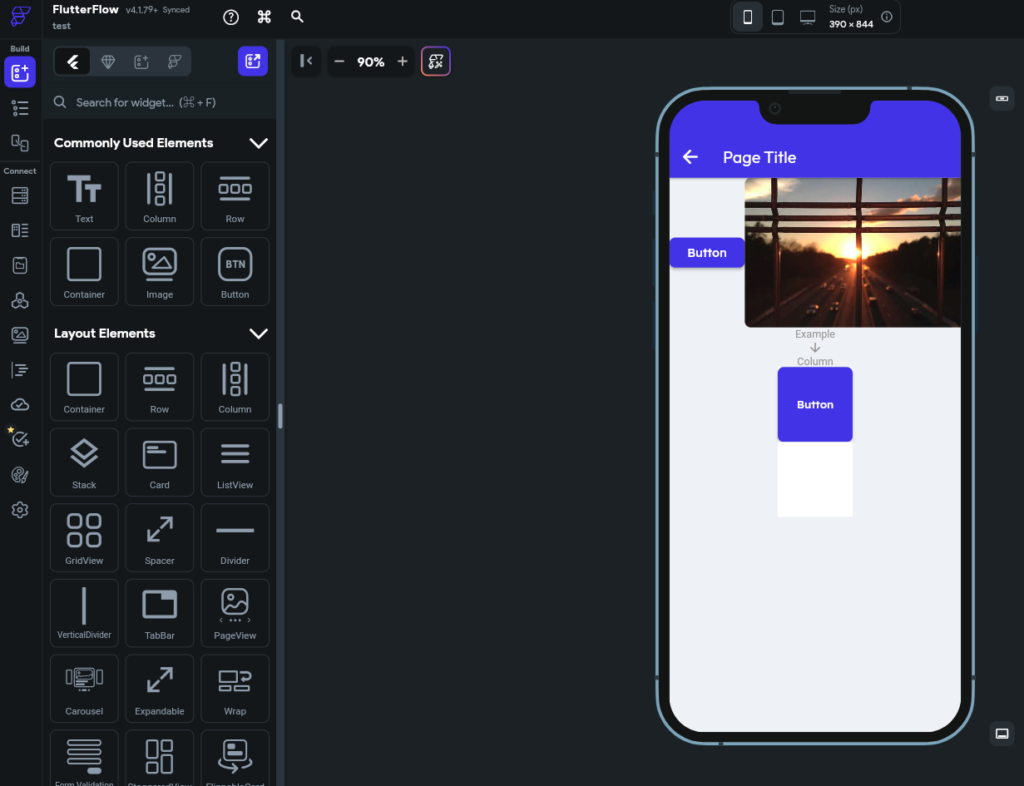Select the Stack layout widget
This screenshot has height=786, width=1024.
click(84, 461)
